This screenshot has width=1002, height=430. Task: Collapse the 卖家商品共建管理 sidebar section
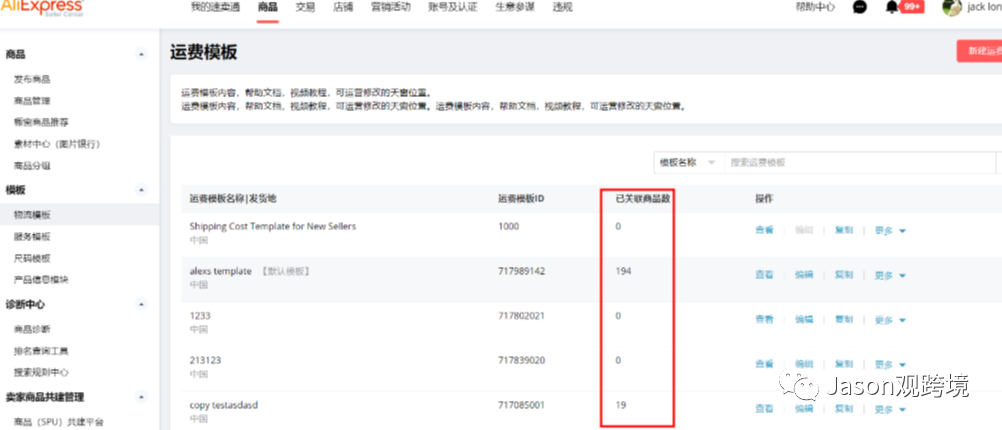tap(141, 397)
